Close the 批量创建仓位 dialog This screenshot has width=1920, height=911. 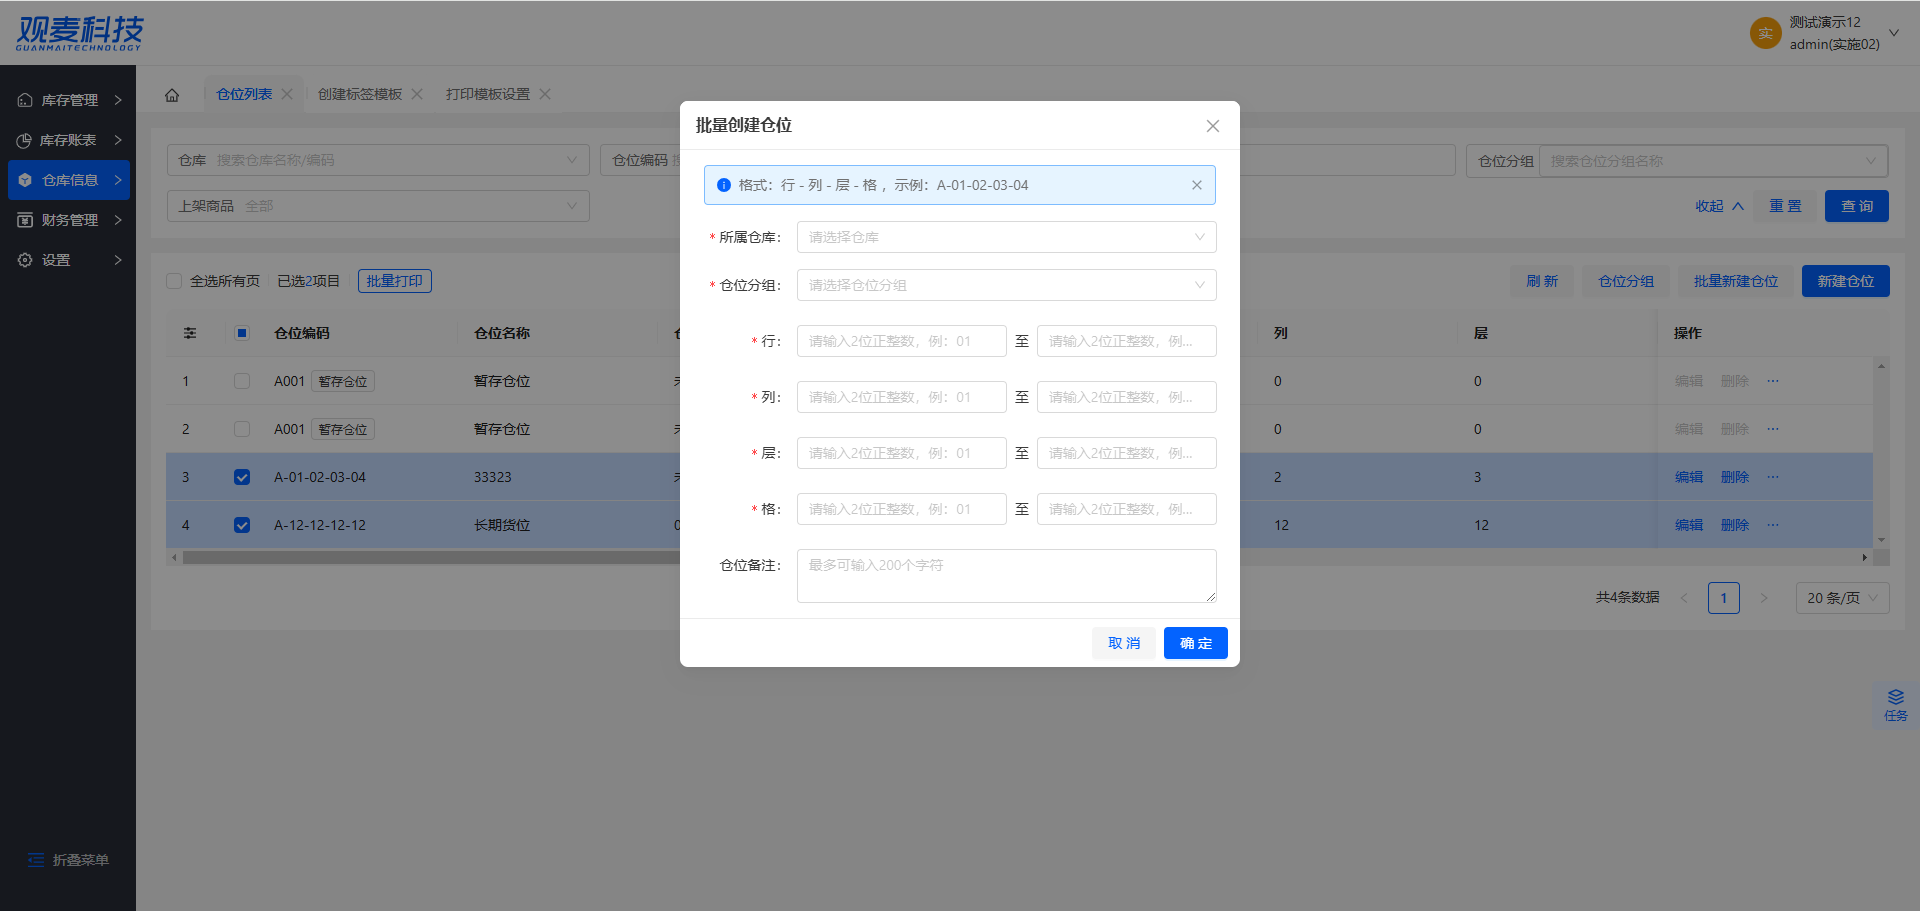pyautogui.click(x=1212, y=126)
